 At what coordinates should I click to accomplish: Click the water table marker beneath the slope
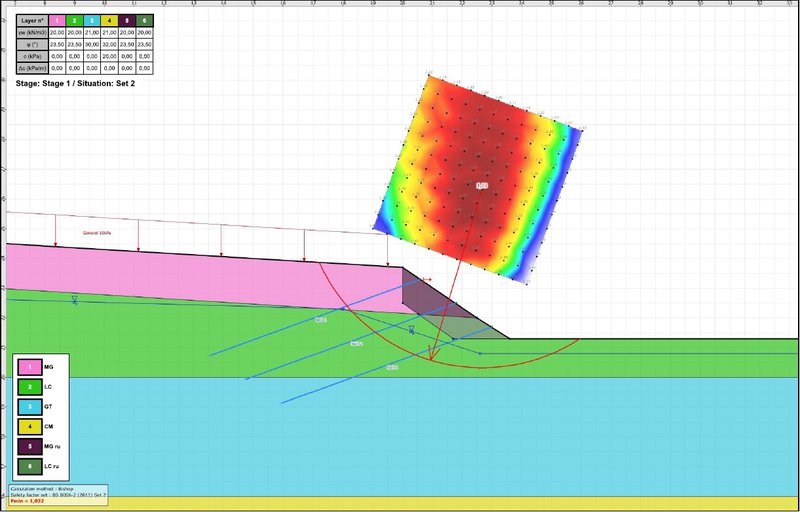coord(411,328)
